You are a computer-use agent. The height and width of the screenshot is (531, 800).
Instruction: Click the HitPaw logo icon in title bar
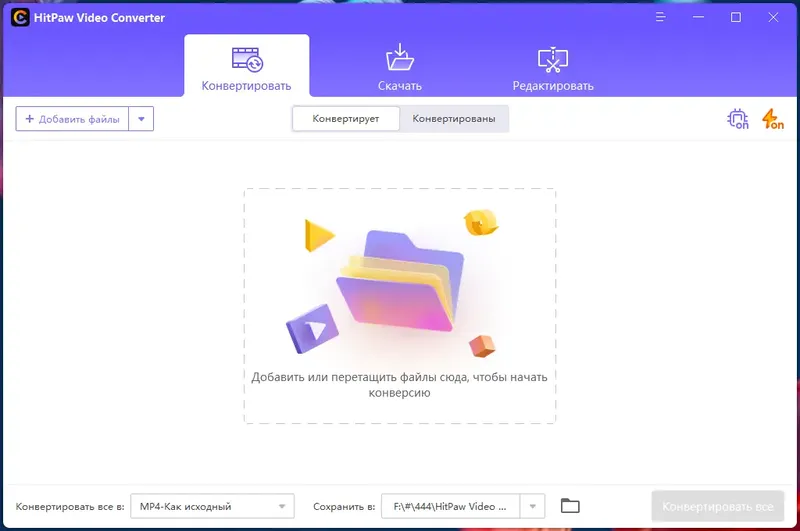(x=20, y=18)
